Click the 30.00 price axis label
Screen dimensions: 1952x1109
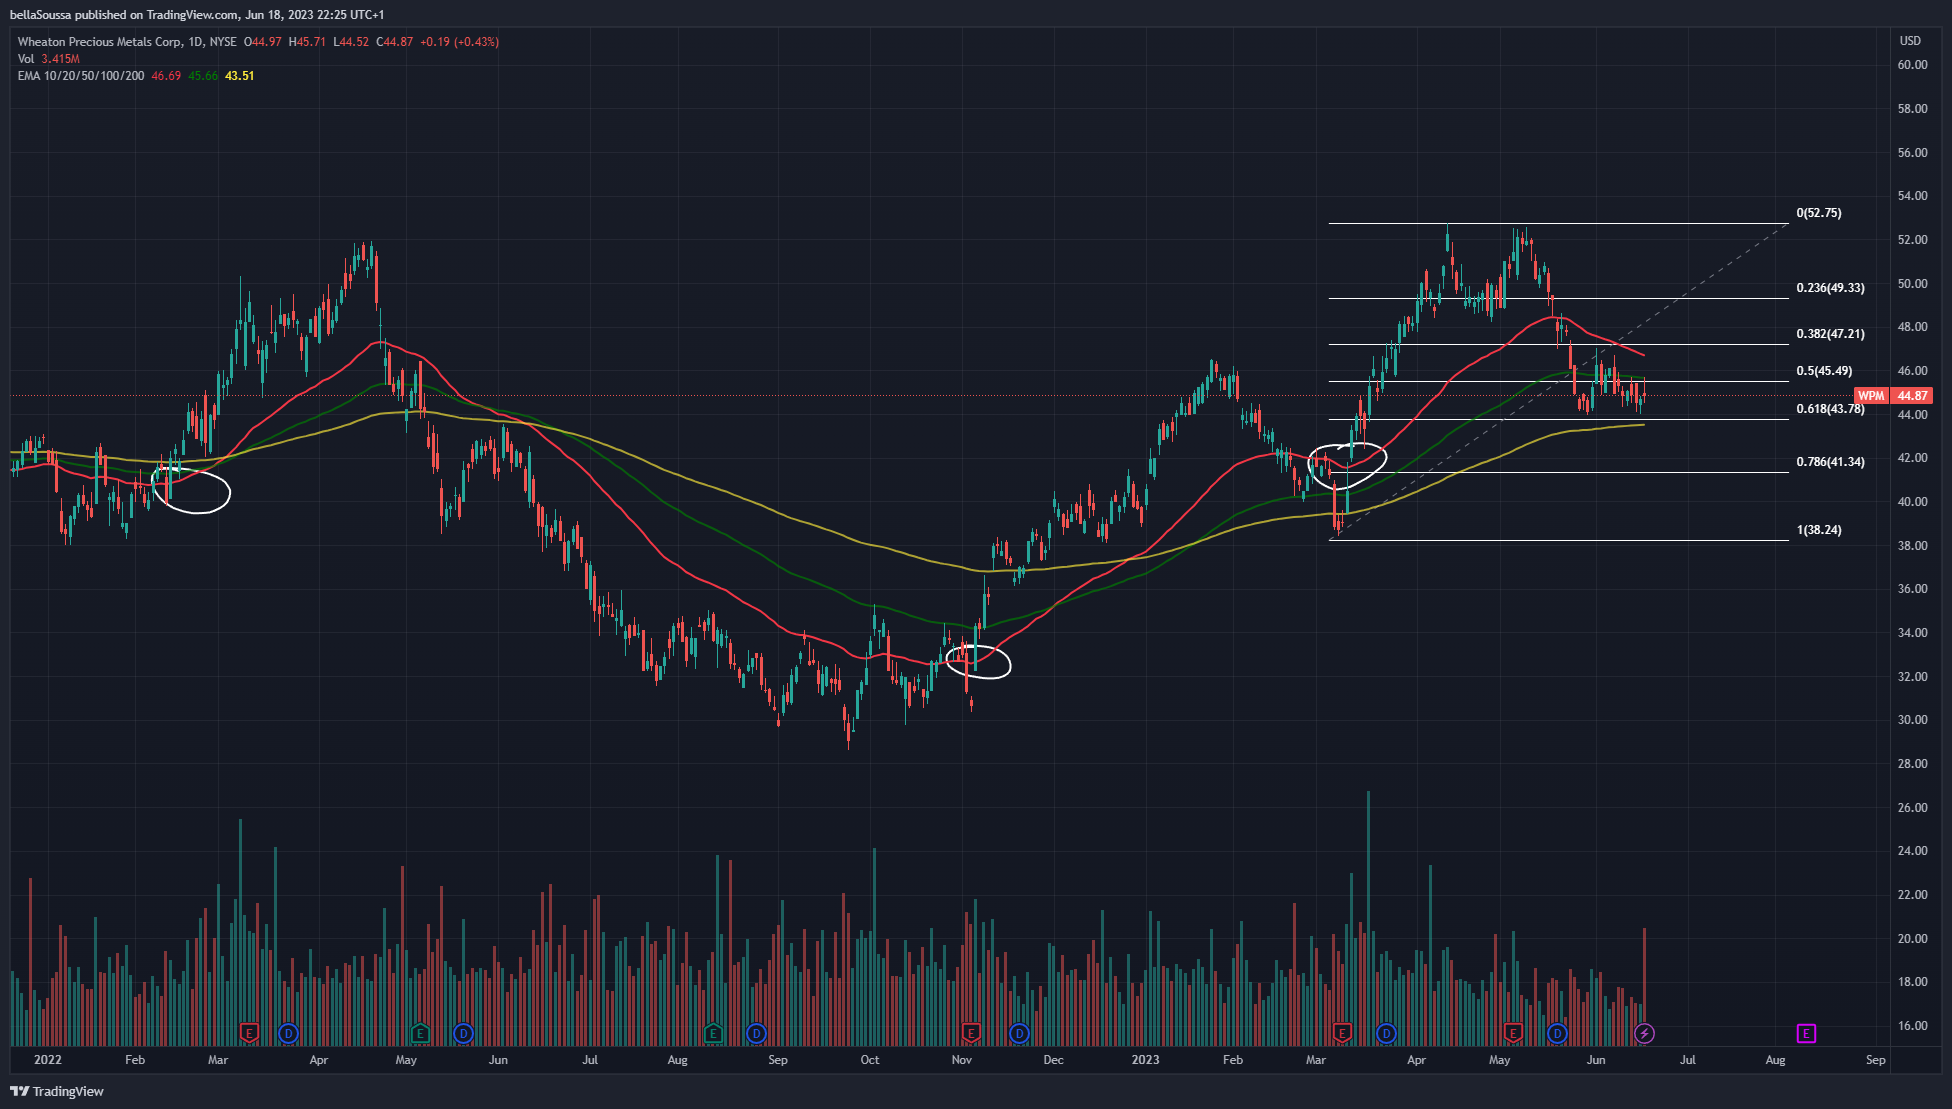[x=1912, y=720]
